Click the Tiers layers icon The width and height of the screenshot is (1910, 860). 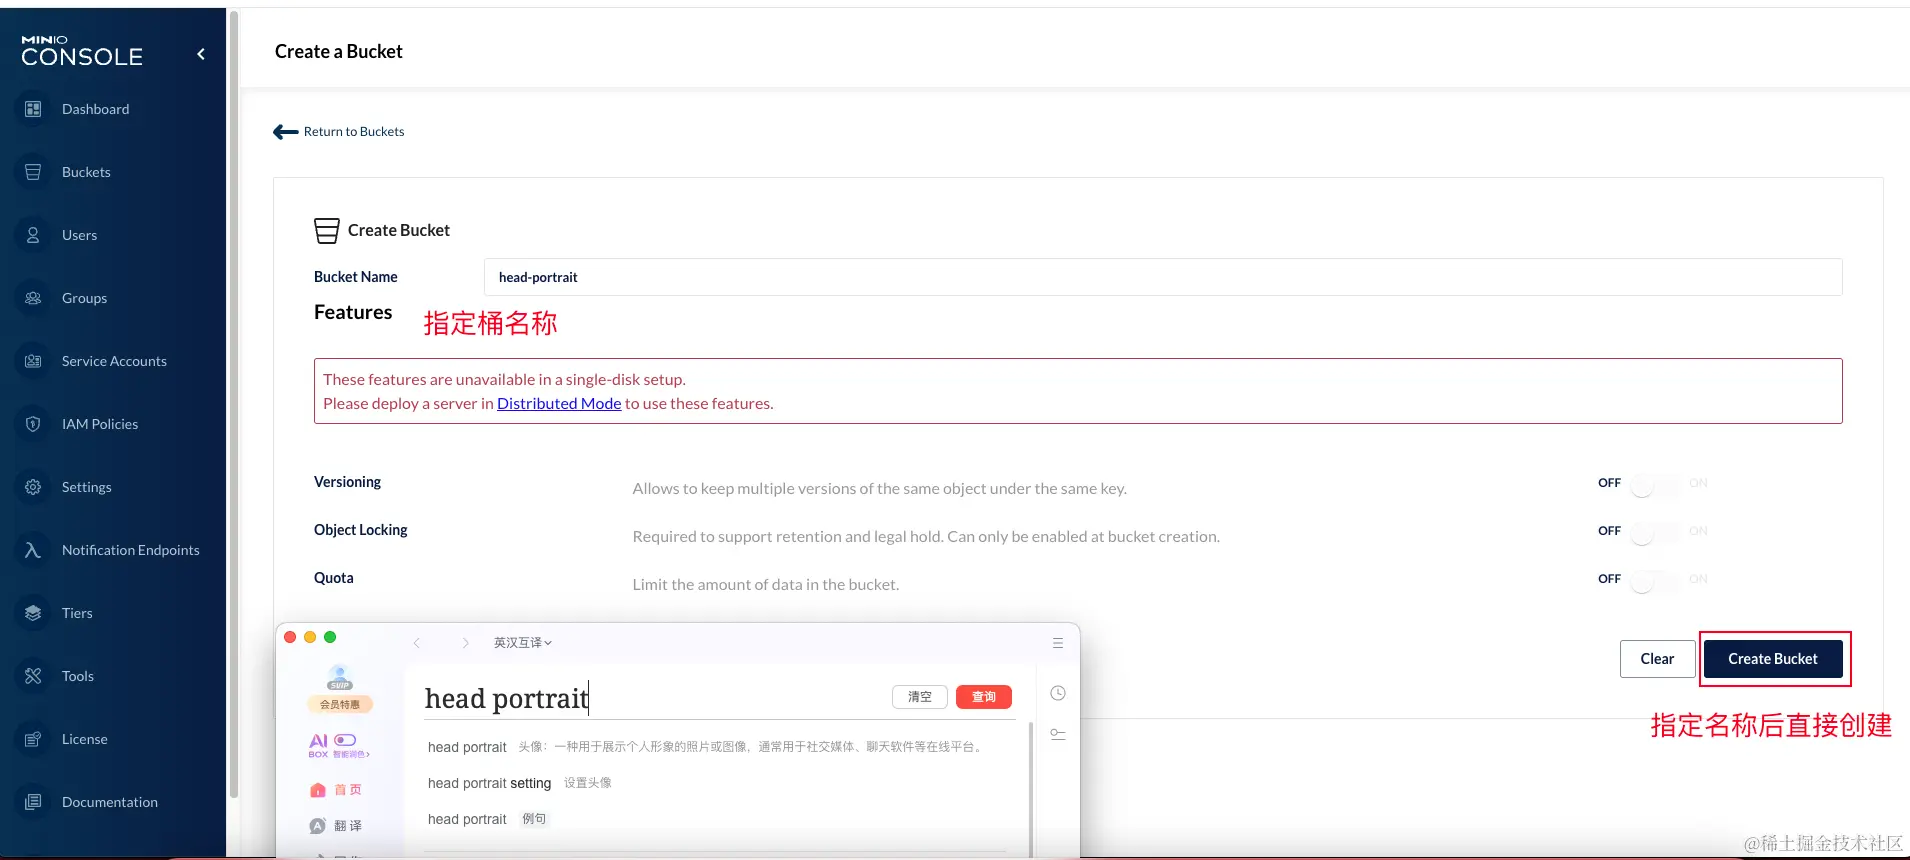pos(33,613)
